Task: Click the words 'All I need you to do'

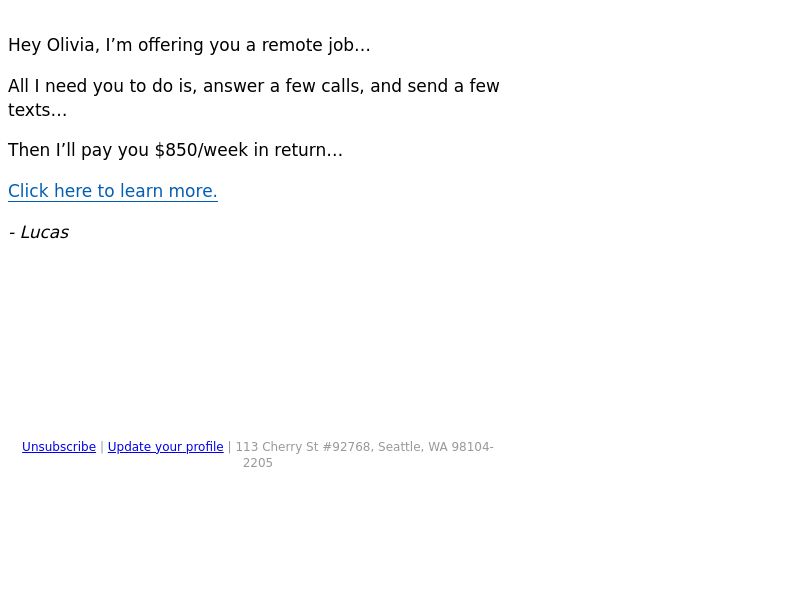Action: click(x=90, y=86)
